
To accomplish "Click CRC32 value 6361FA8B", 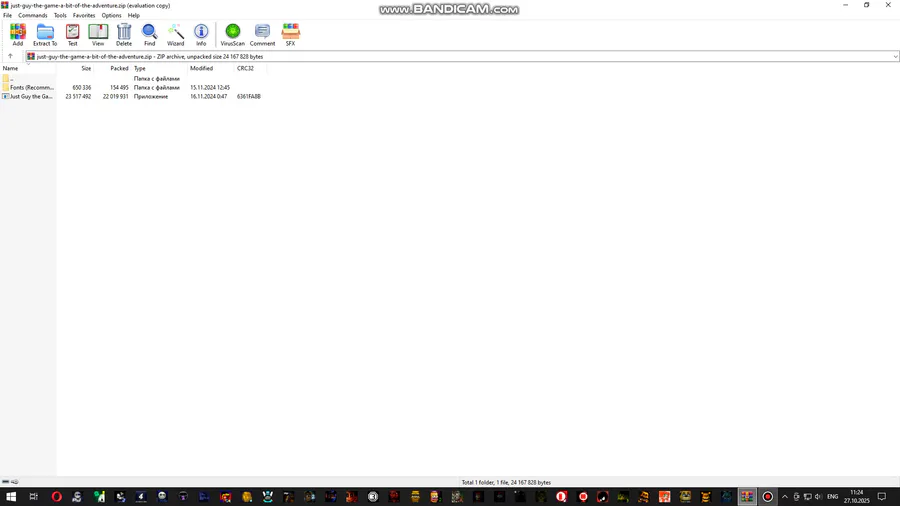I will click(x=249, y=96).
